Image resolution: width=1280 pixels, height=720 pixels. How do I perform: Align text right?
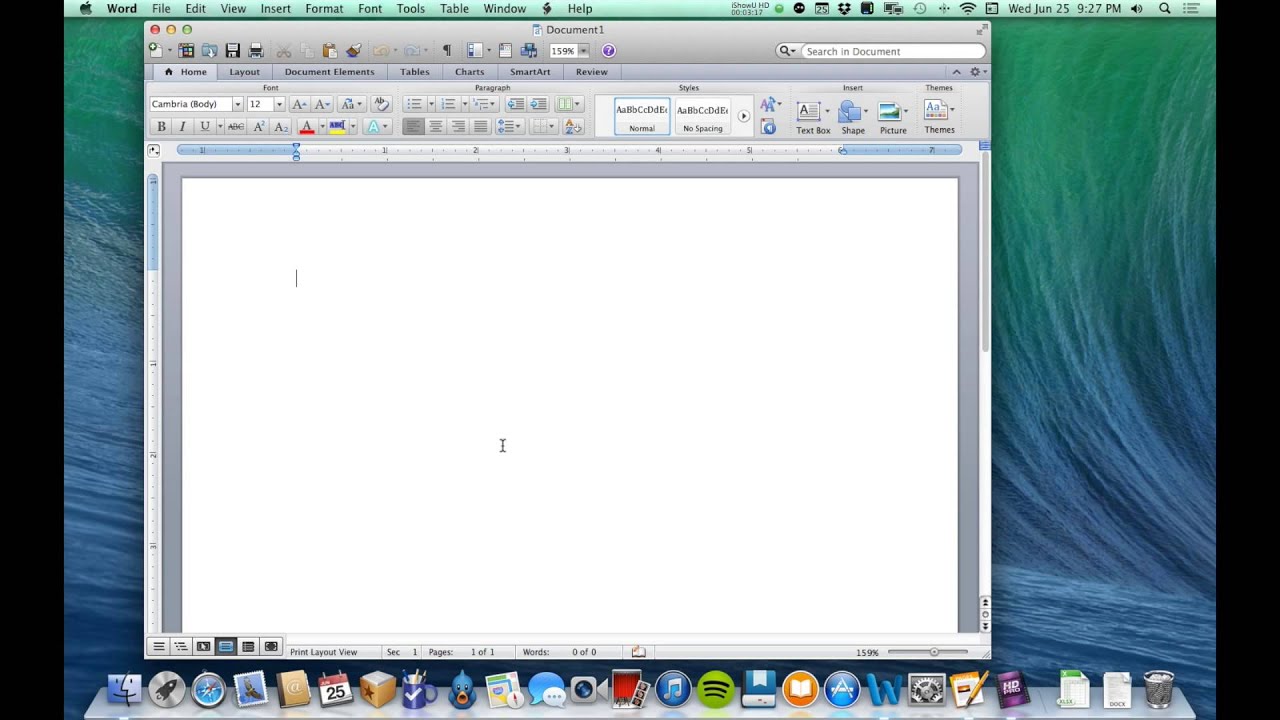[x=458, y=126]
